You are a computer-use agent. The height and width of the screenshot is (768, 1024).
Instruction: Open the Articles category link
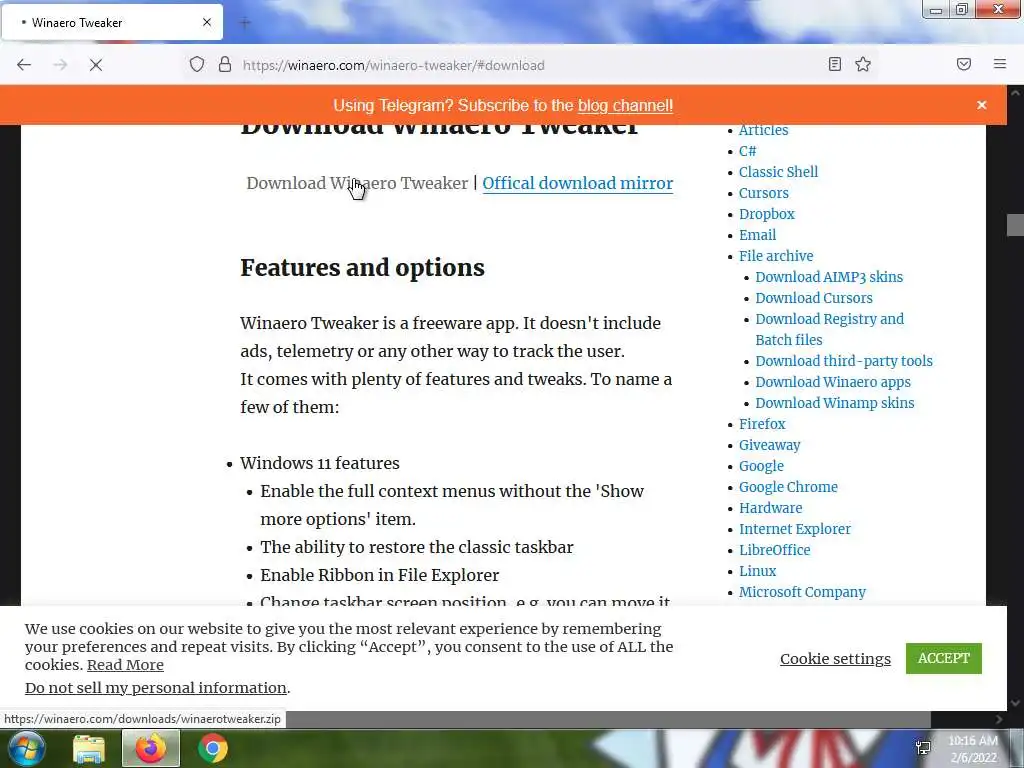763,130
